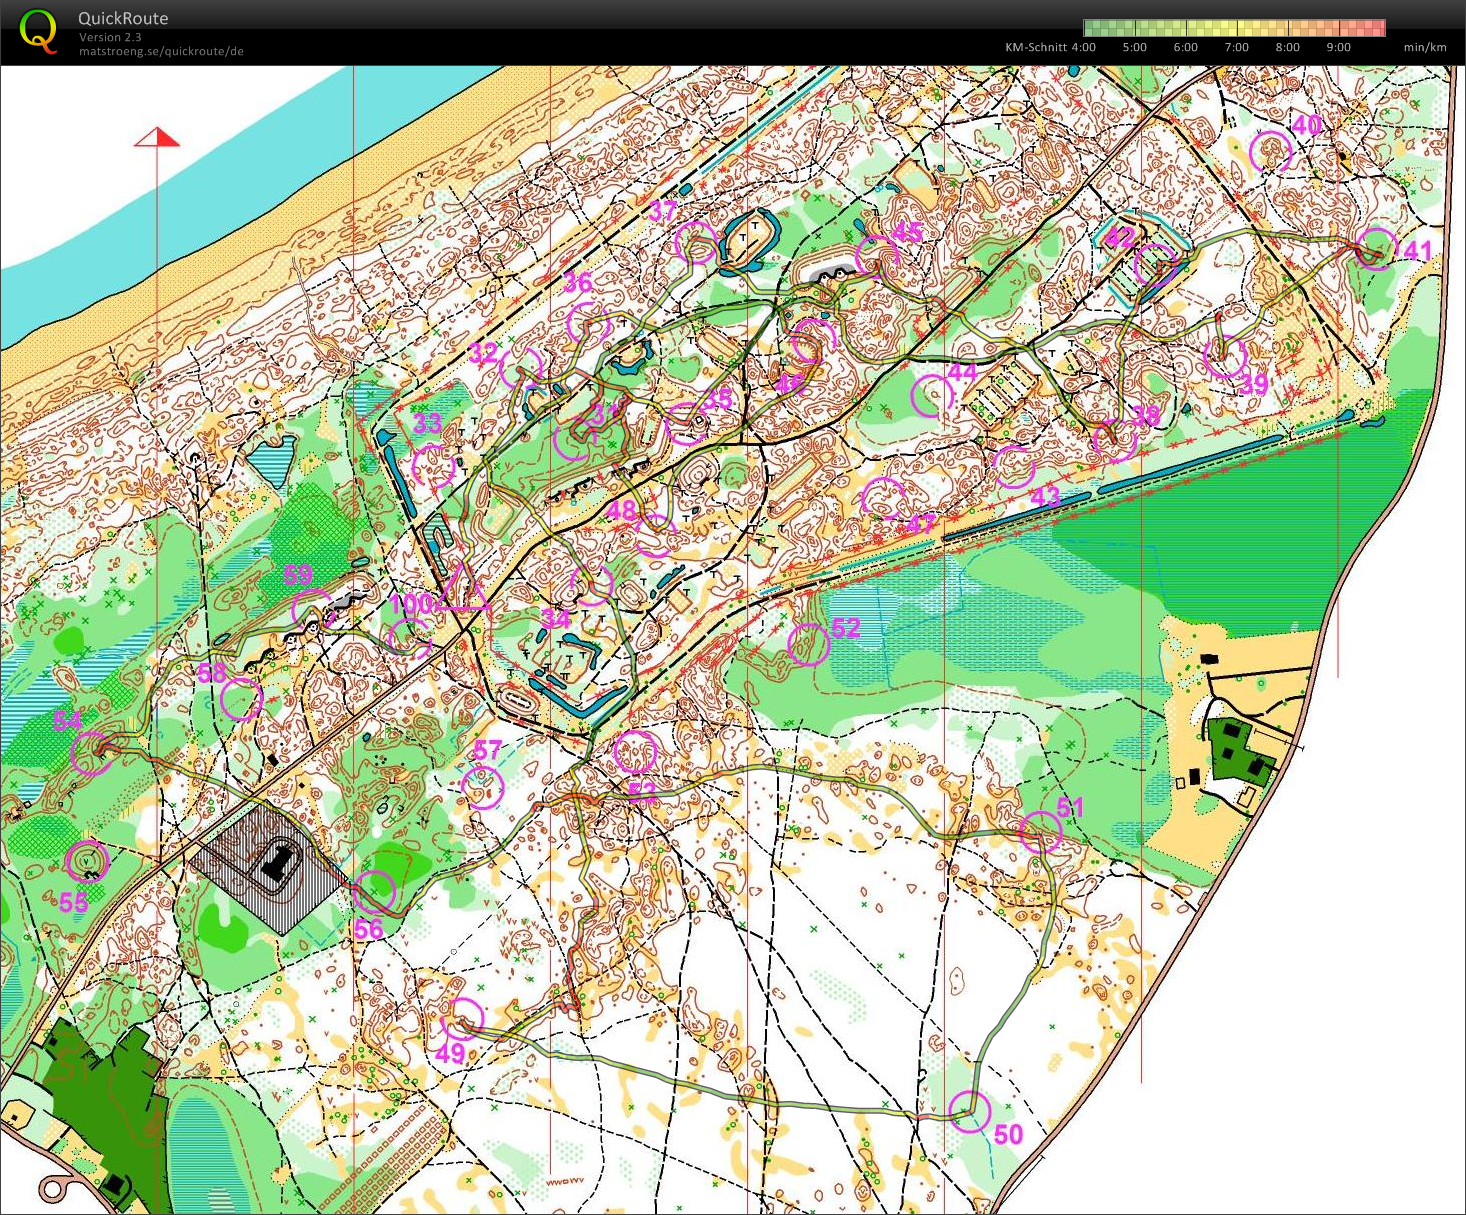Select control circle 37

696,243
